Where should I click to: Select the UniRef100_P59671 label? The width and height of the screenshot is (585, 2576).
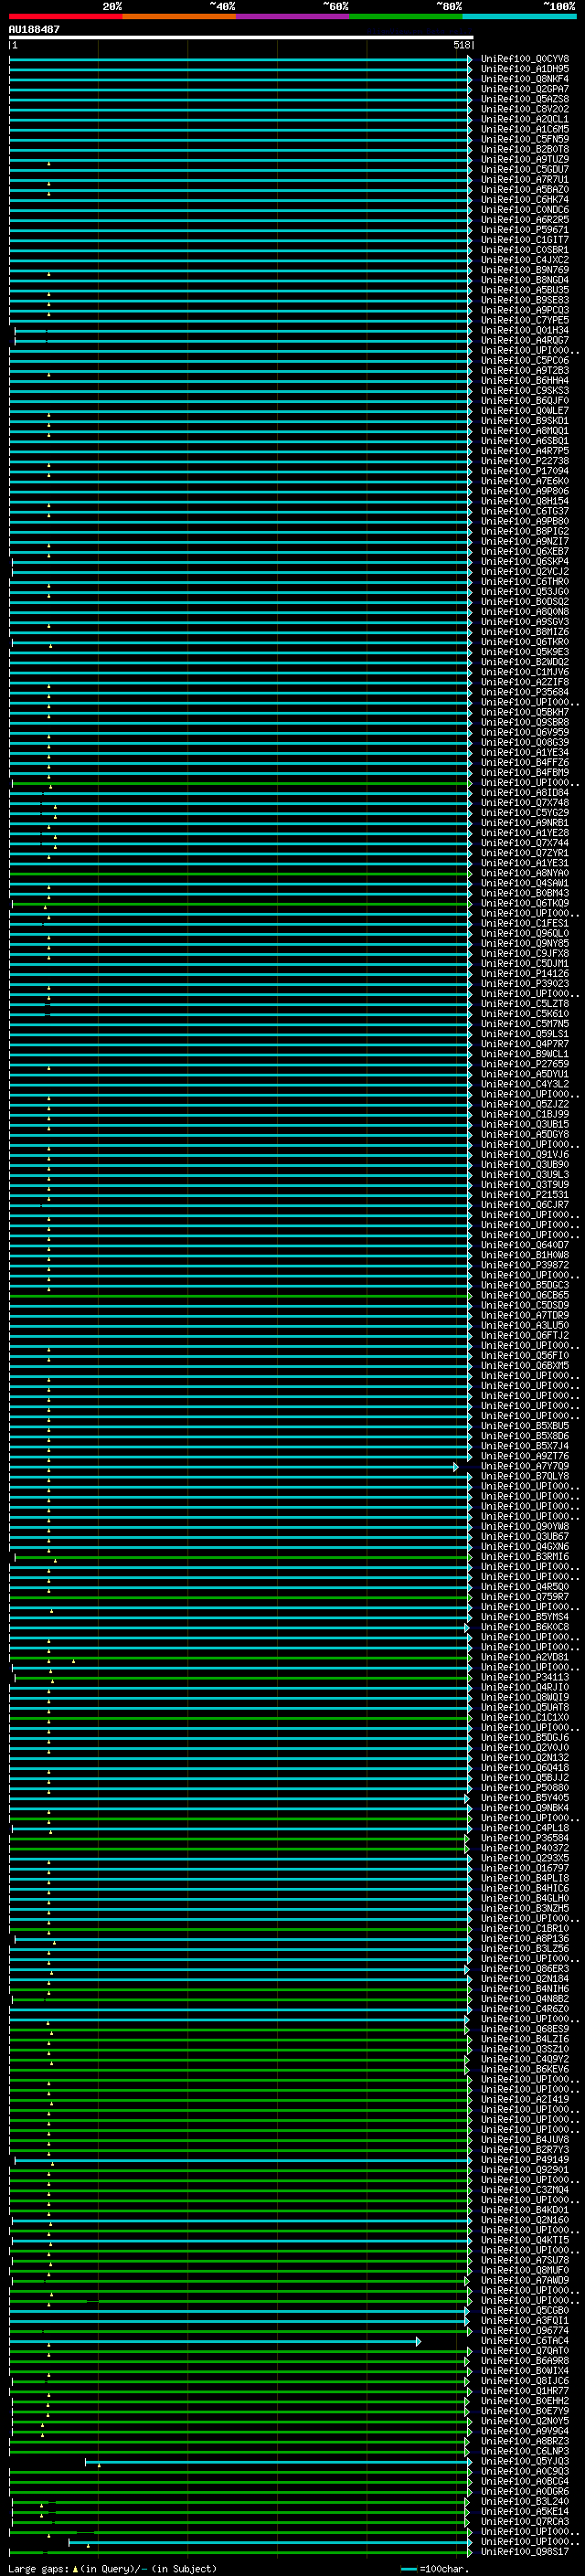pos(525,230)
